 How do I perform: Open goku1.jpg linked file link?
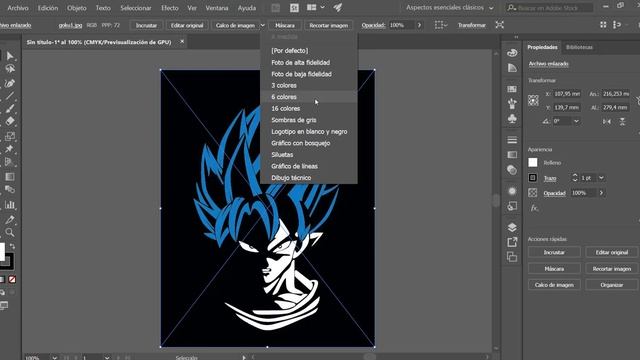pos(70,25)
